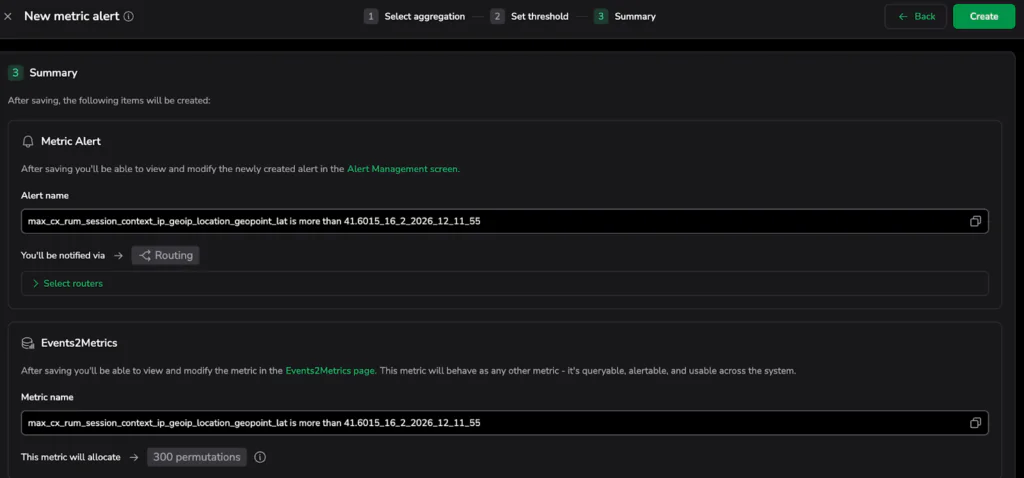Click the green 3 badge beside Summary heading
Image resolution: width=1024 pixels, height=478 pixels.
(15, 73)
